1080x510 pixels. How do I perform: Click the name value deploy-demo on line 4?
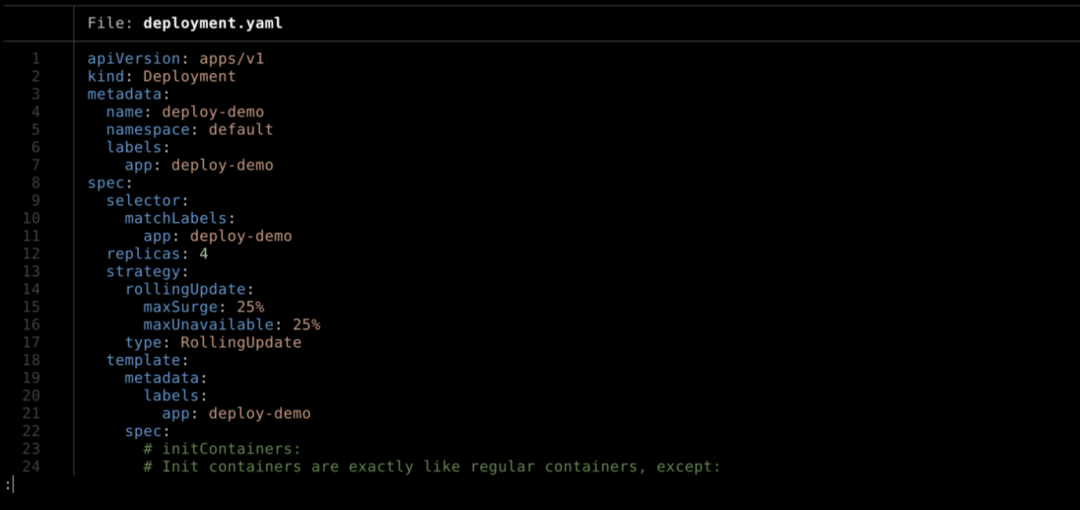[x=213, y=112]
